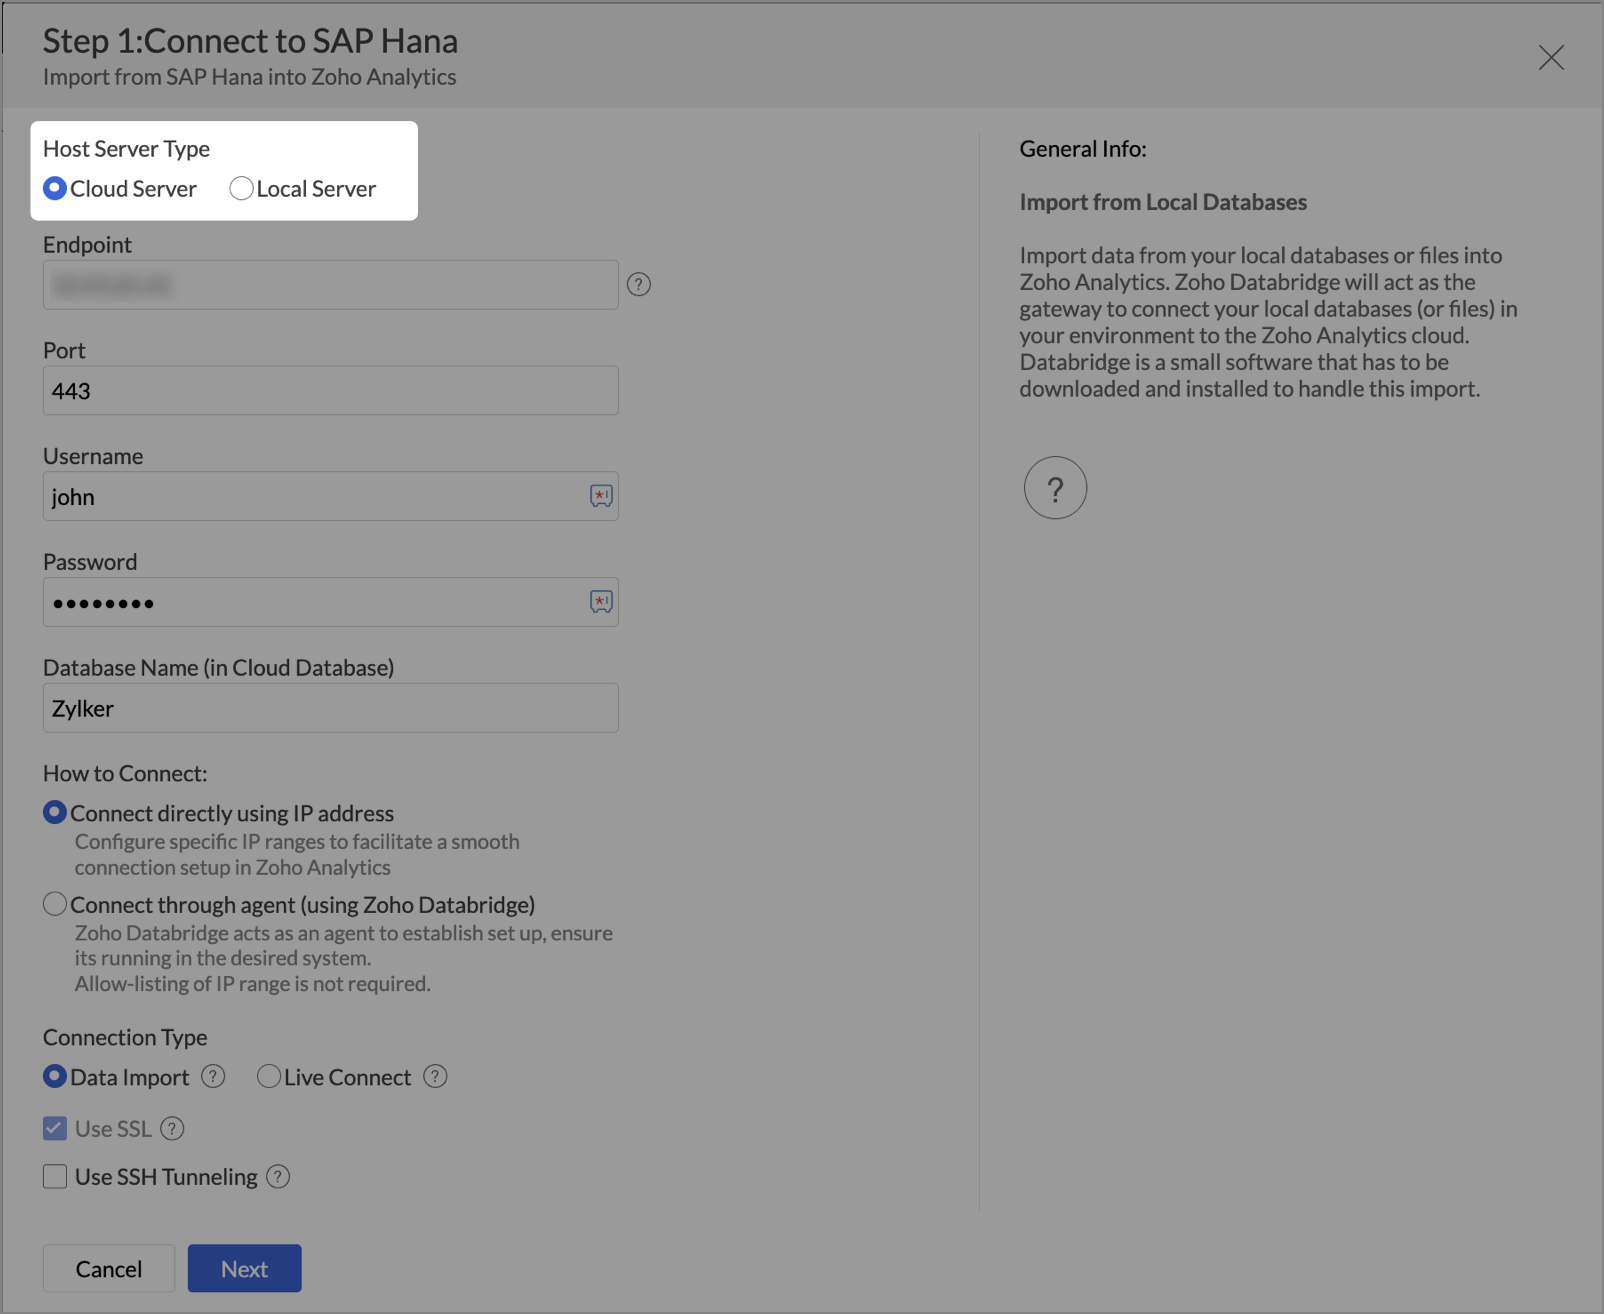1604x1314 pixels.
Task: Open the Data Import help tooltip icon
Action: [213, 1077]
